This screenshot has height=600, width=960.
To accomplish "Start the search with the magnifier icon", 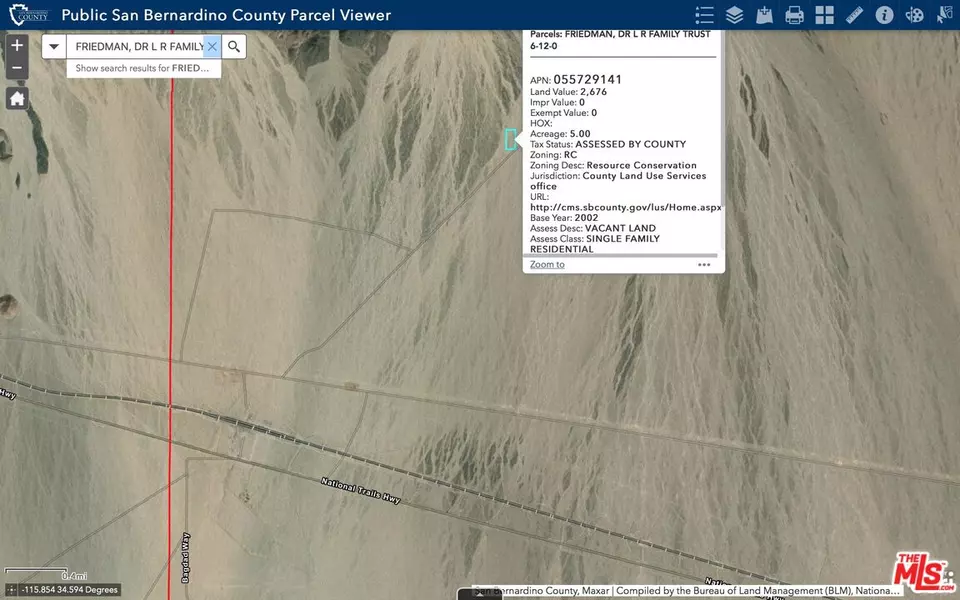I will click(233, 46).
